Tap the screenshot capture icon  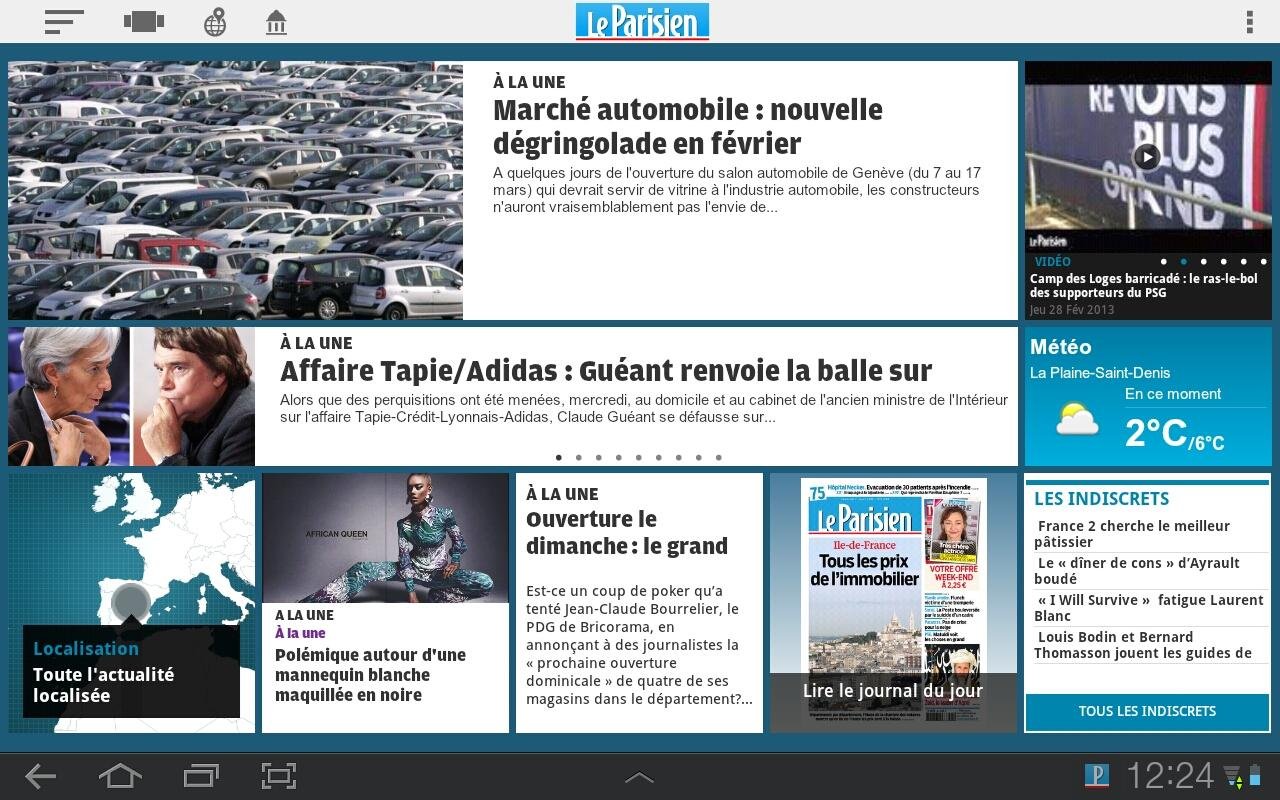tap(279, 776)
